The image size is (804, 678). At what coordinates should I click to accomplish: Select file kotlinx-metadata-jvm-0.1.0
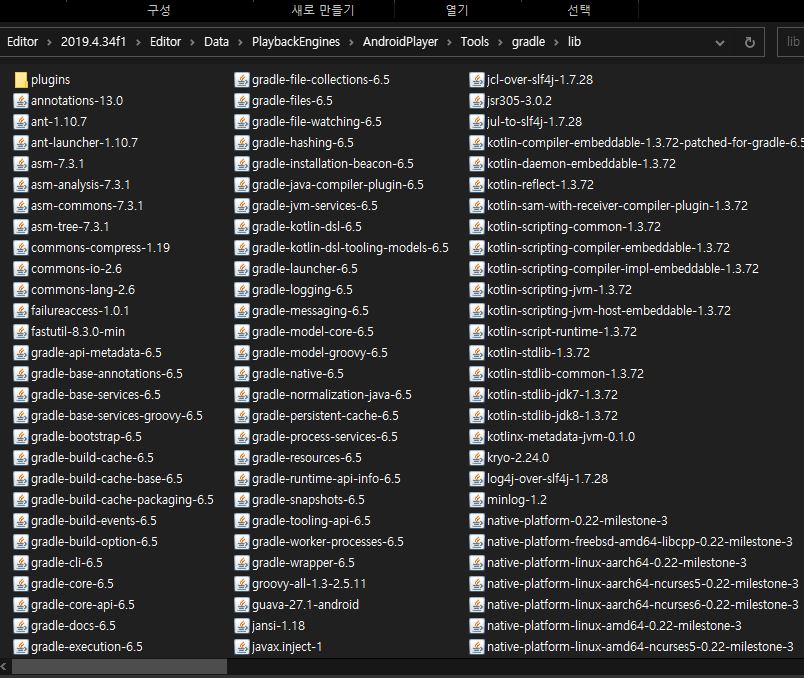tap(552, 437)
